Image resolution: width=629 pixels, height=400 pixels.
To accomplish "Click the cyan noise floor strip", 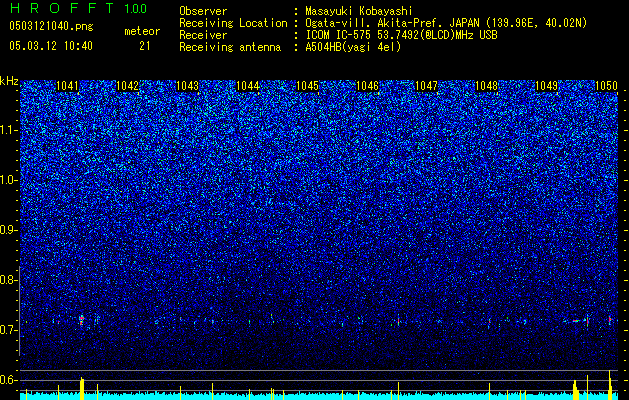I will (319, 397).
